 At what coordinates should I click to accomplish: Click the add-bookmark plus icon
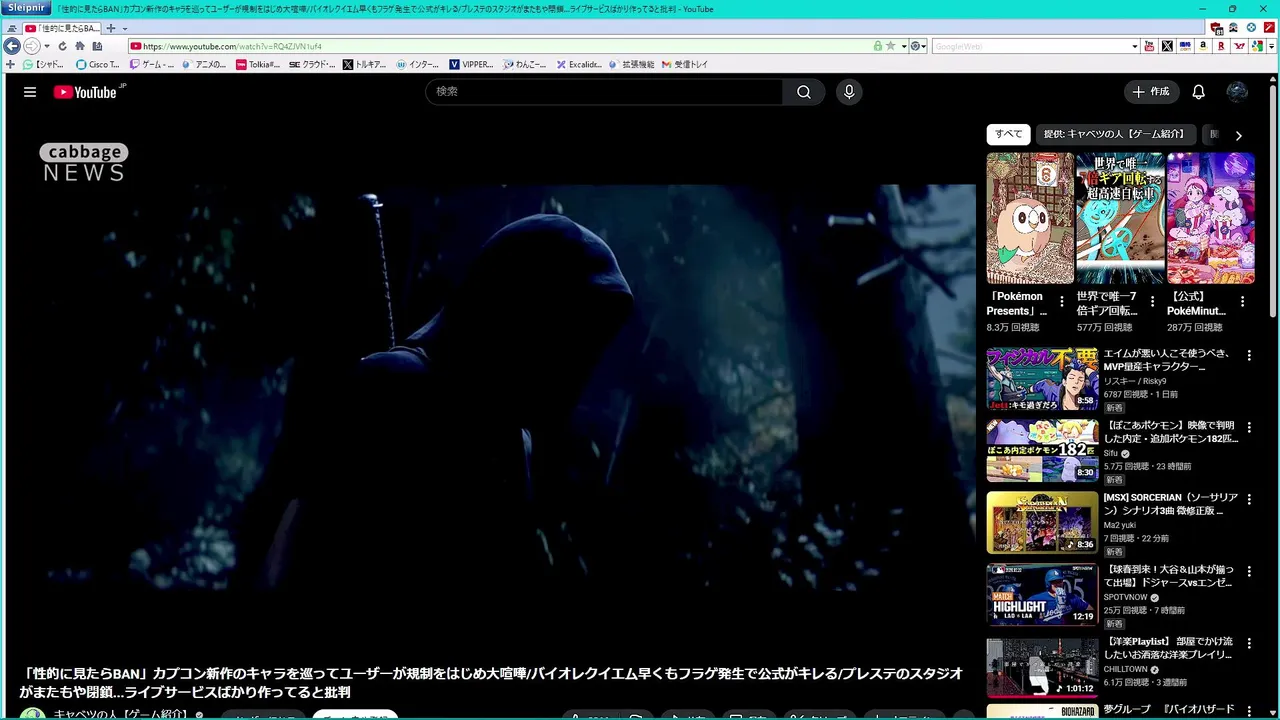(x=10, y=64)
